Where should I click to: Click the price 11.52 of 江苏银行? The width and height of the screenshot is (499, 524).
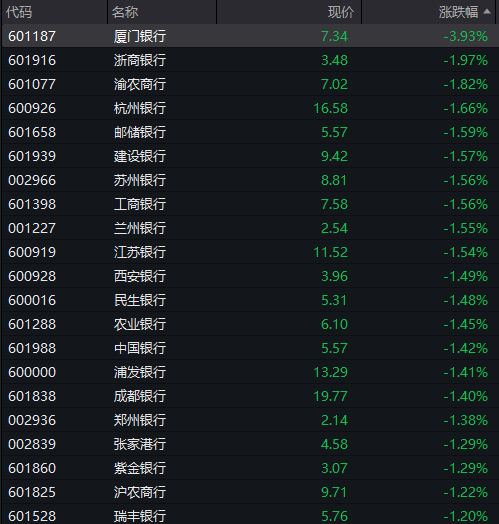[x=331, y=252]
